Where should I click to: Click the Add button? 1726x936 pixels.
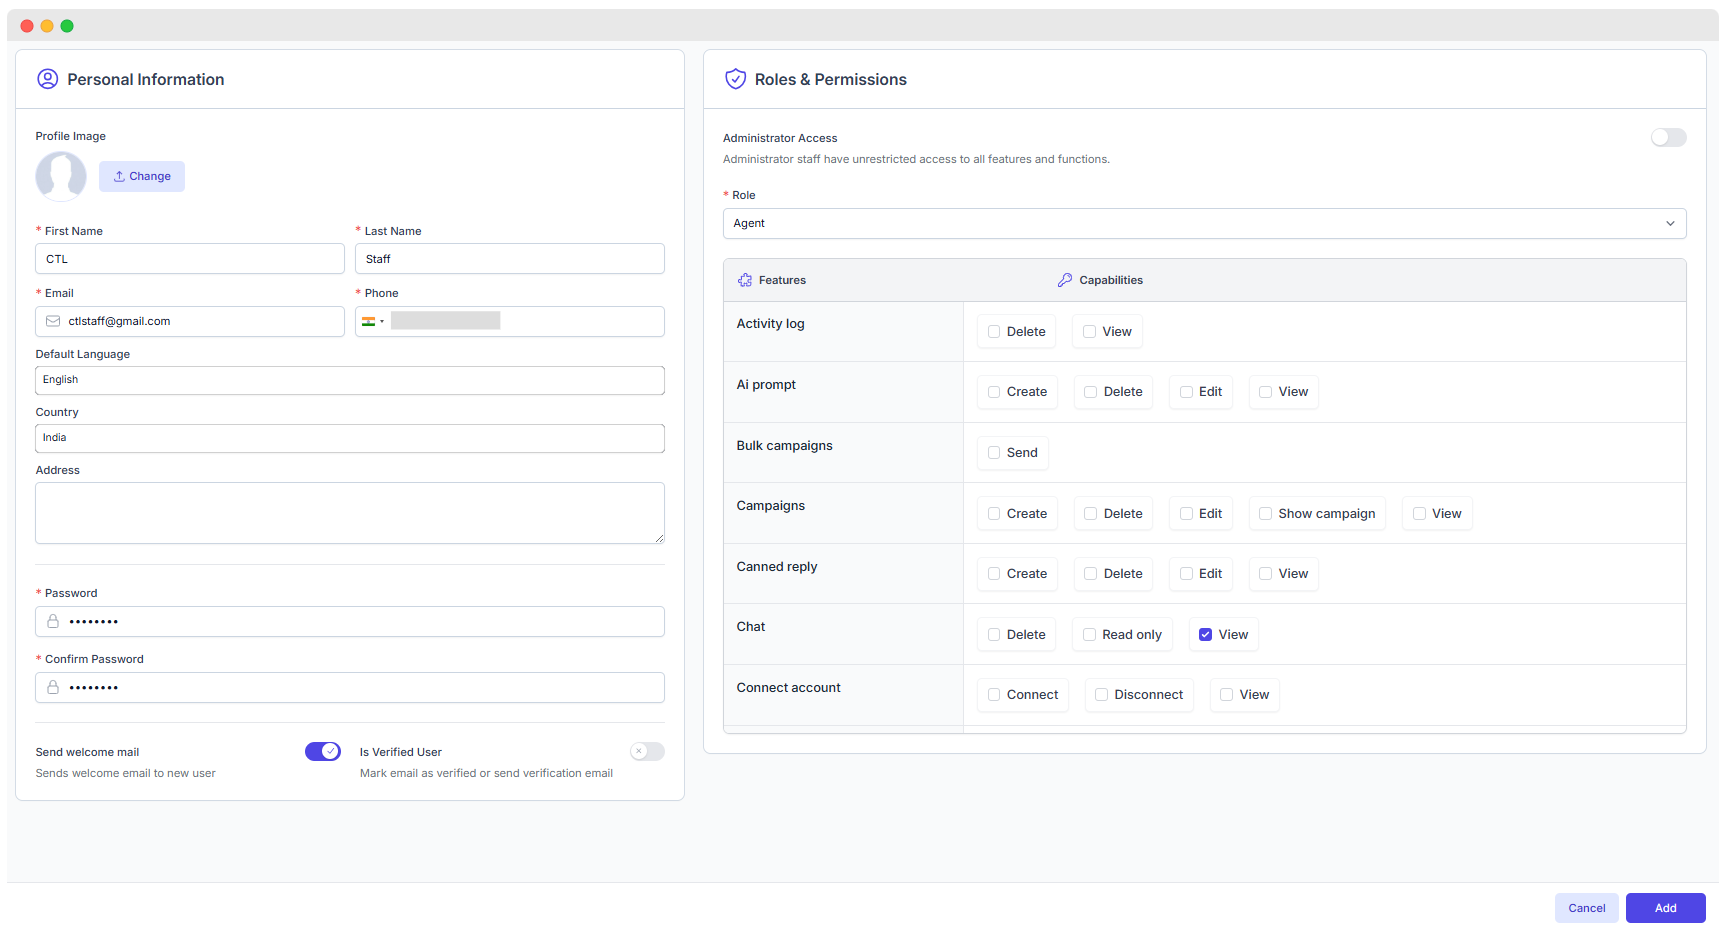[x=1665, y=908]
